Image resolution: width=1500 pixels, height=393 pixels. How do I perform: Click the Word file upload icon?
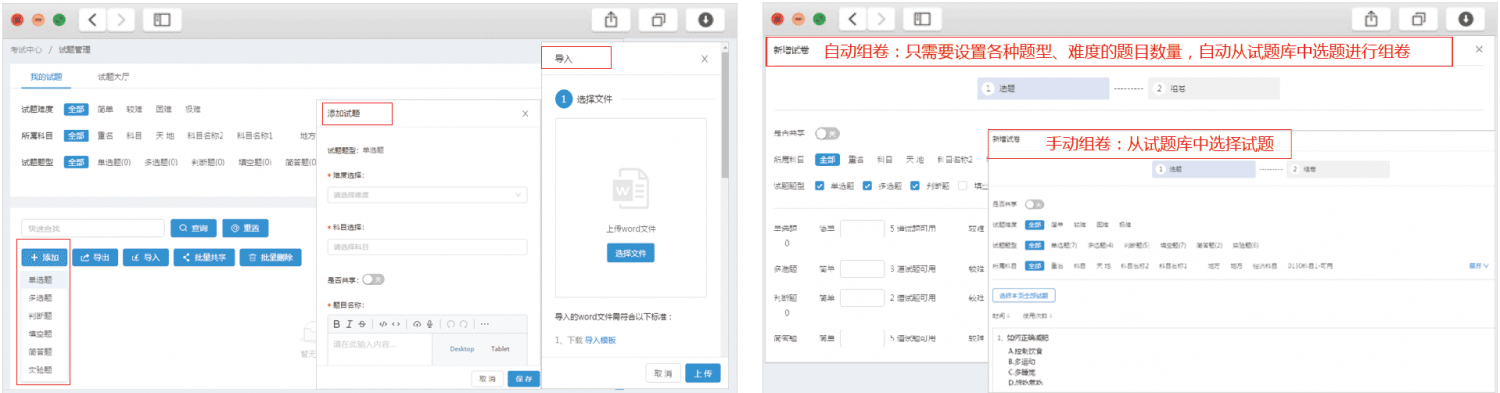[x=631, y=187]
